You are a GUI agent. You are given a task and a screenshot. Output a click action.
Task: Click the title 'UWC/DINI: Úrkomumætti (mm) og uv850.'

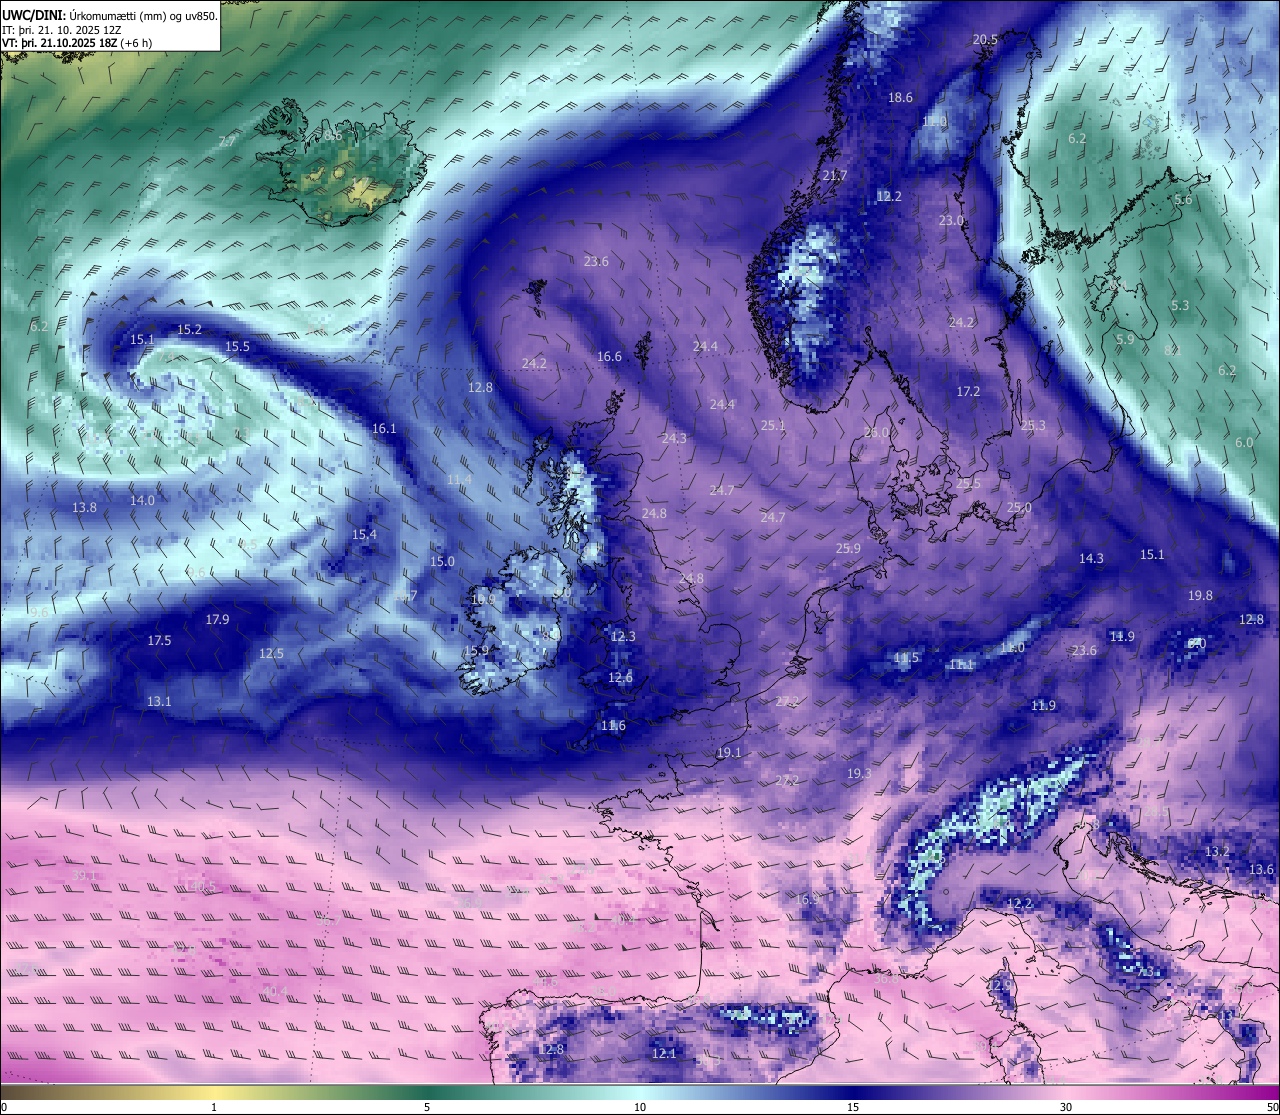pos(110,16)
